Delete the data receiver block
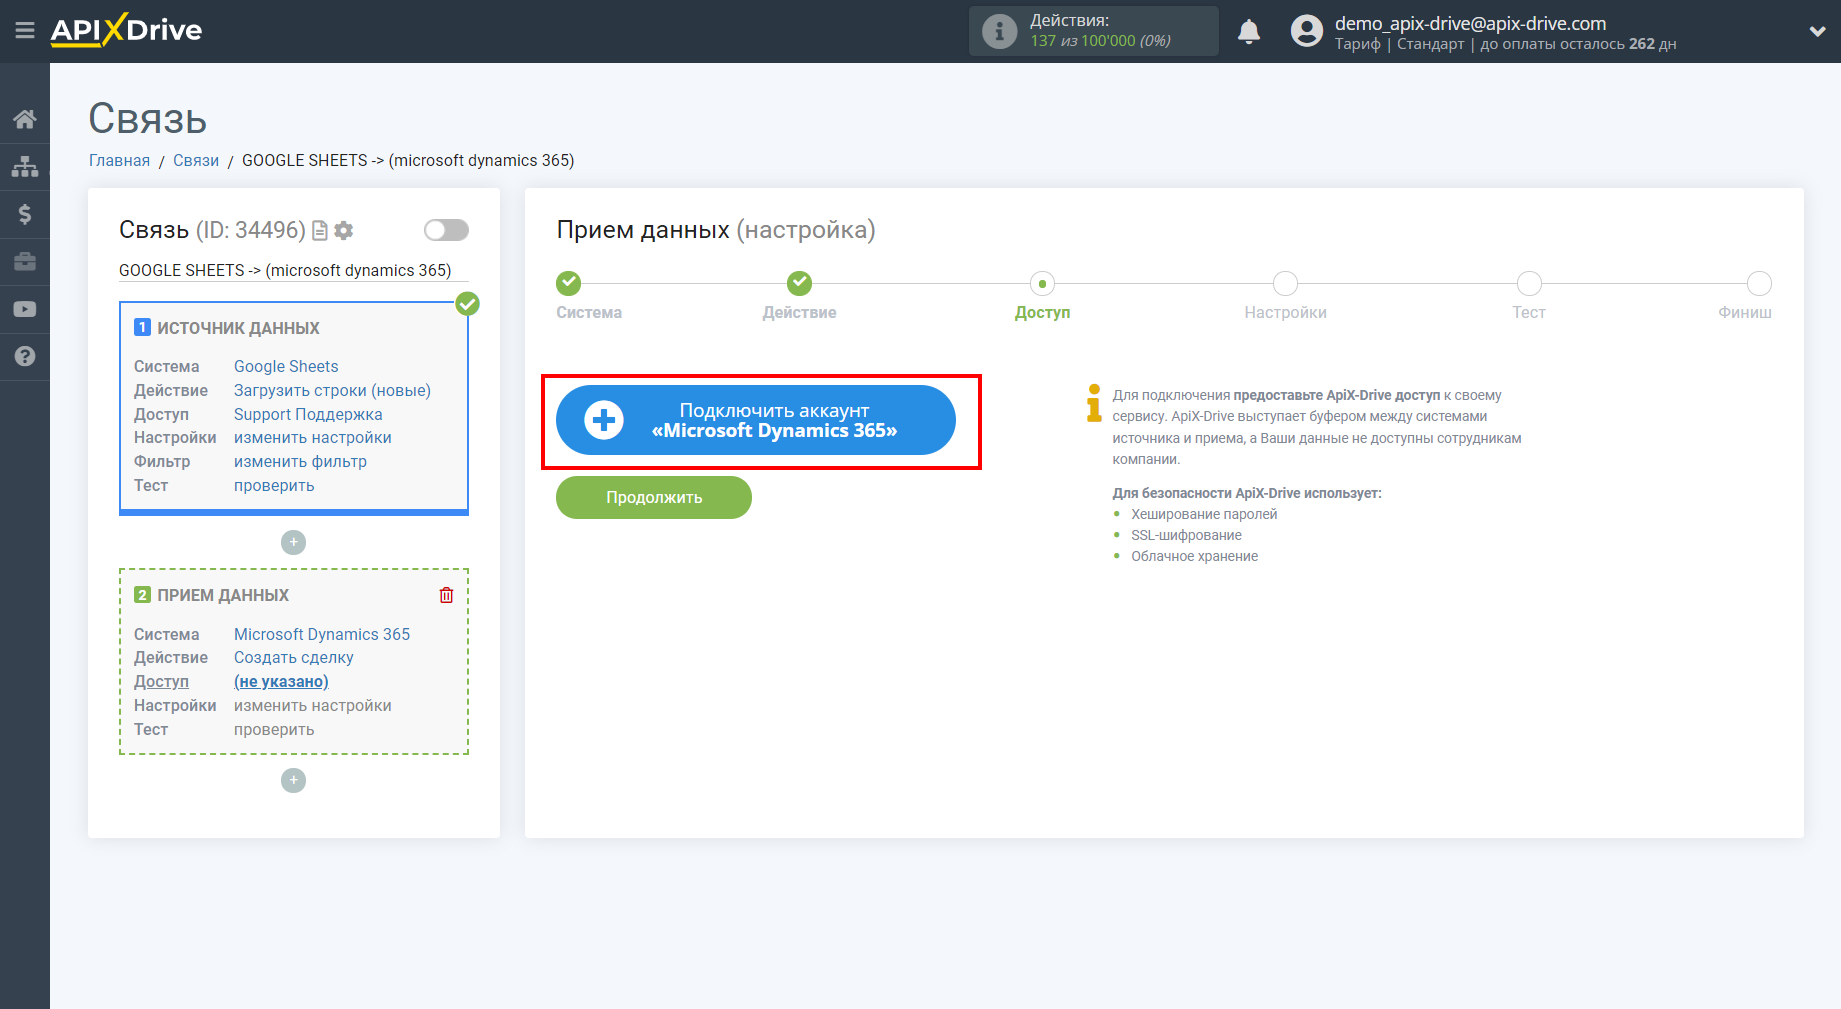The width and height of the screenshot is (1841, 1009). click(x=446, y=595)
